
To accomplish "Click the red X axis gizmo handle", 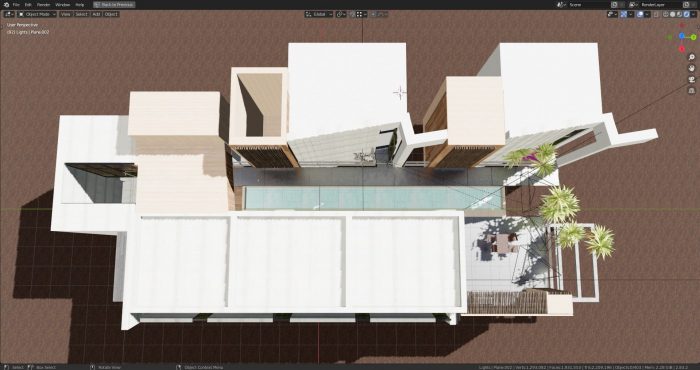I will (x=682, y=49).
